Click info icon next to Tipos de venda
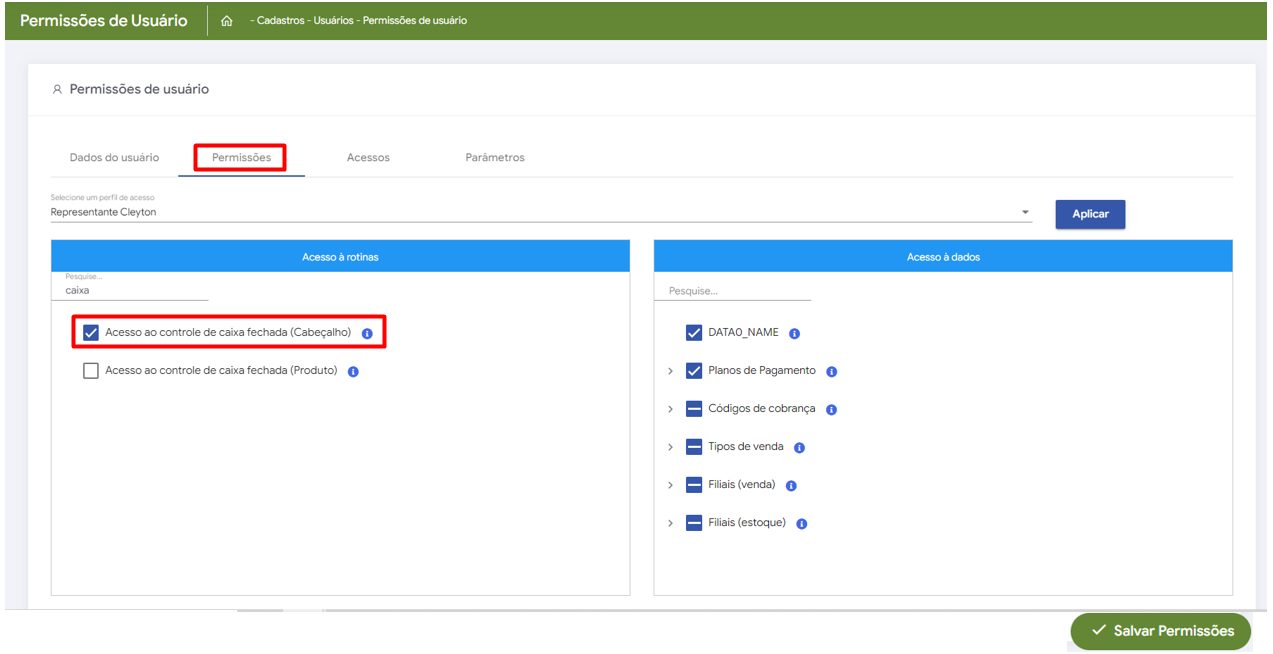 point(799,447)
